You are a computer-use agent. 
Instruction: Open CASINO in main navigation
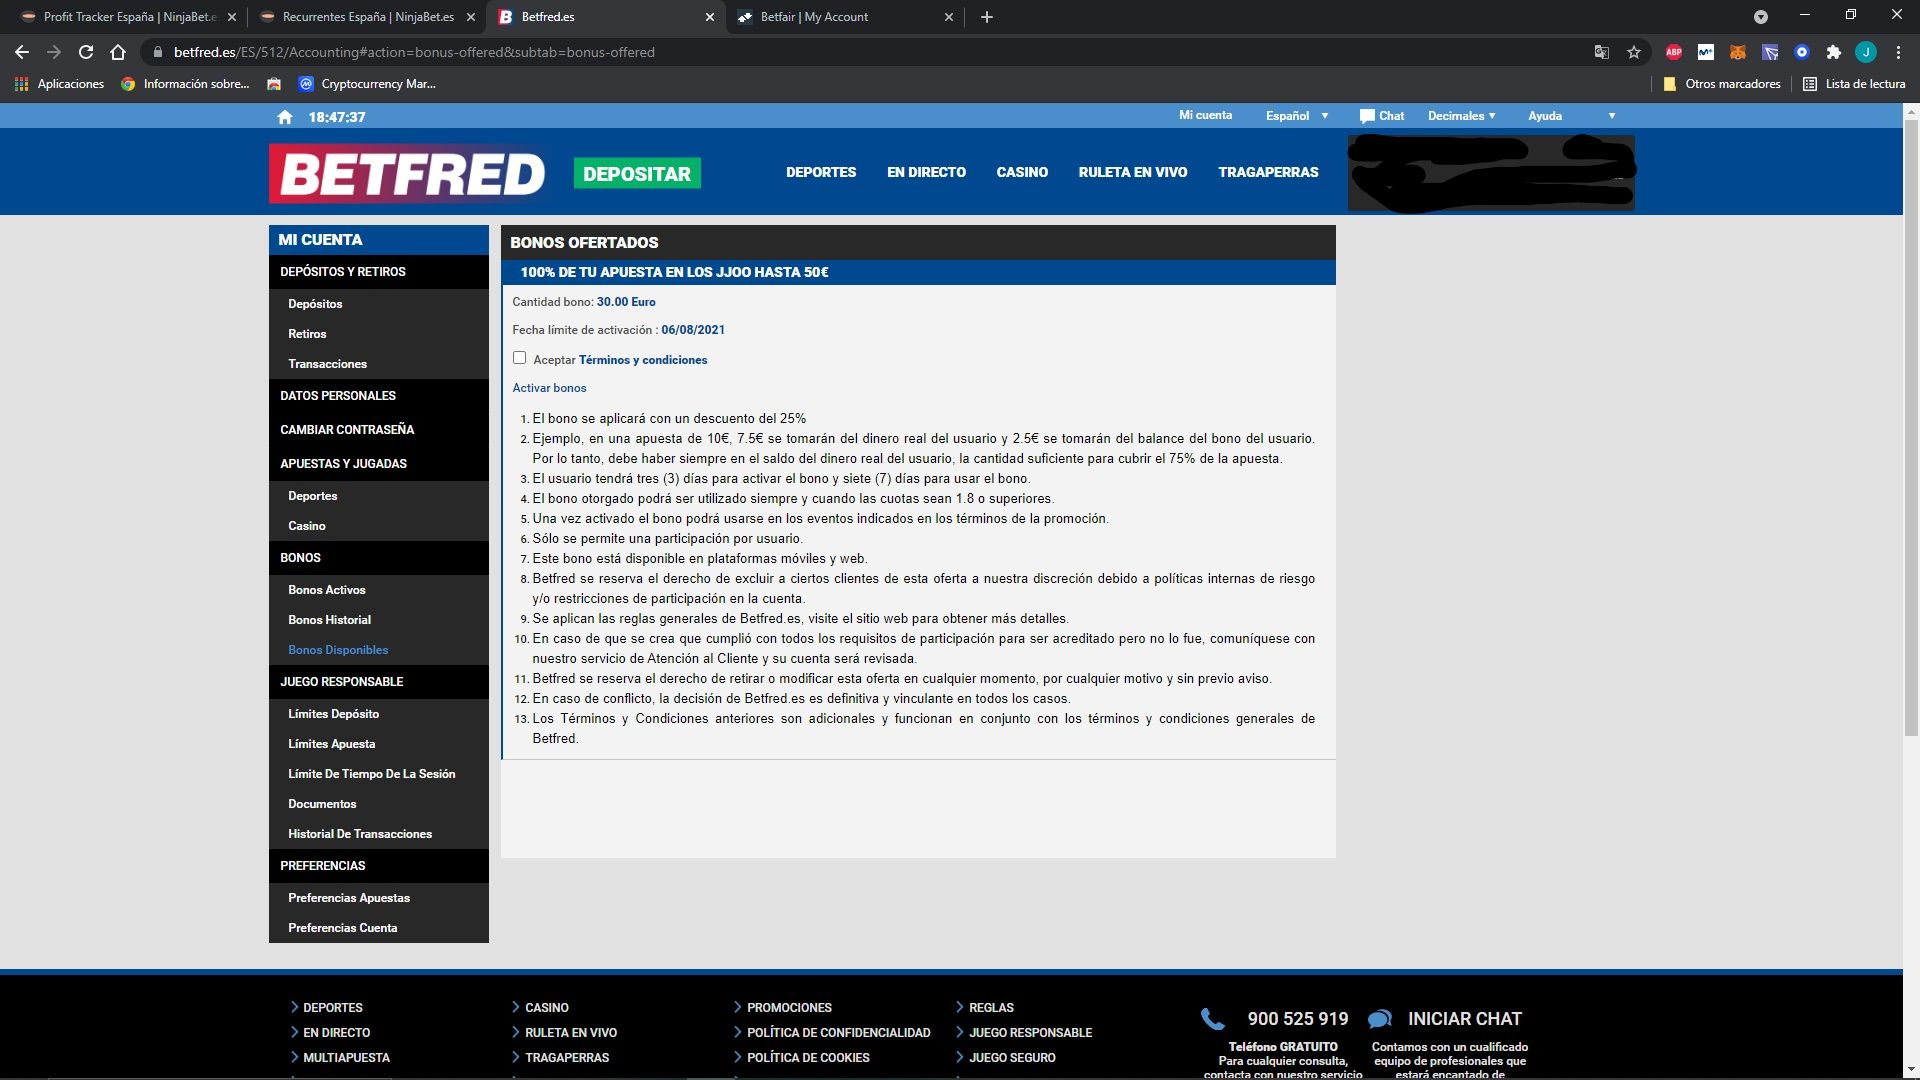1022,172
